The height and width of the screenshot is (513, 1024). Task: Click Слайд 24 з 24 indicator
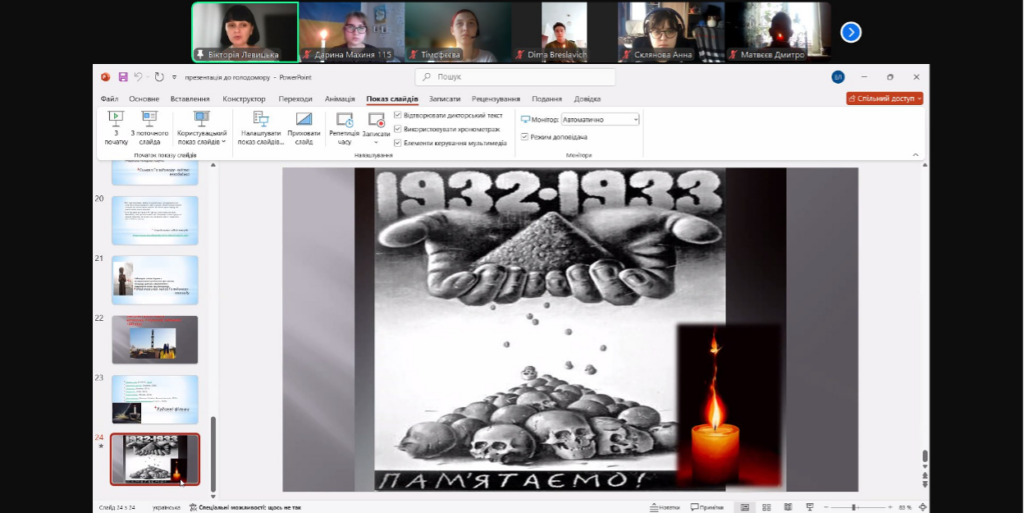pyautogui.click(x=118, y=507)
